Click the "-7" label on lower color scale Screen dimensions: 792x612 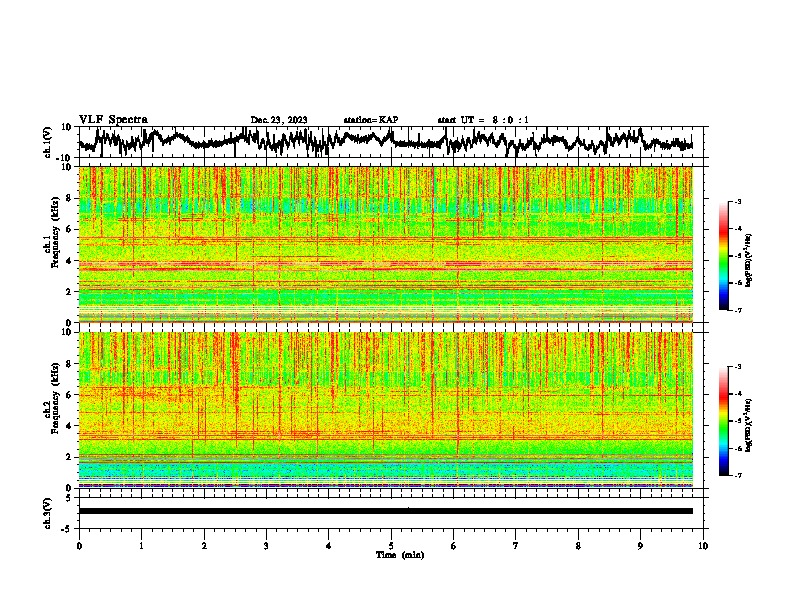point(737,475)
